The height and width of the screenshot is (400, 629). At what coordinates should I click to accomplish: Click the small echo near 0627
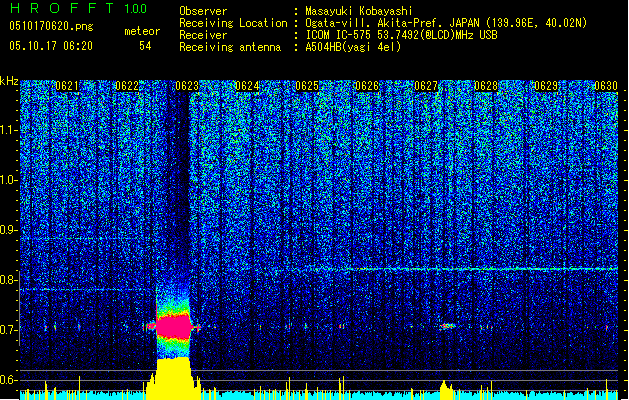tap(447, 325)
